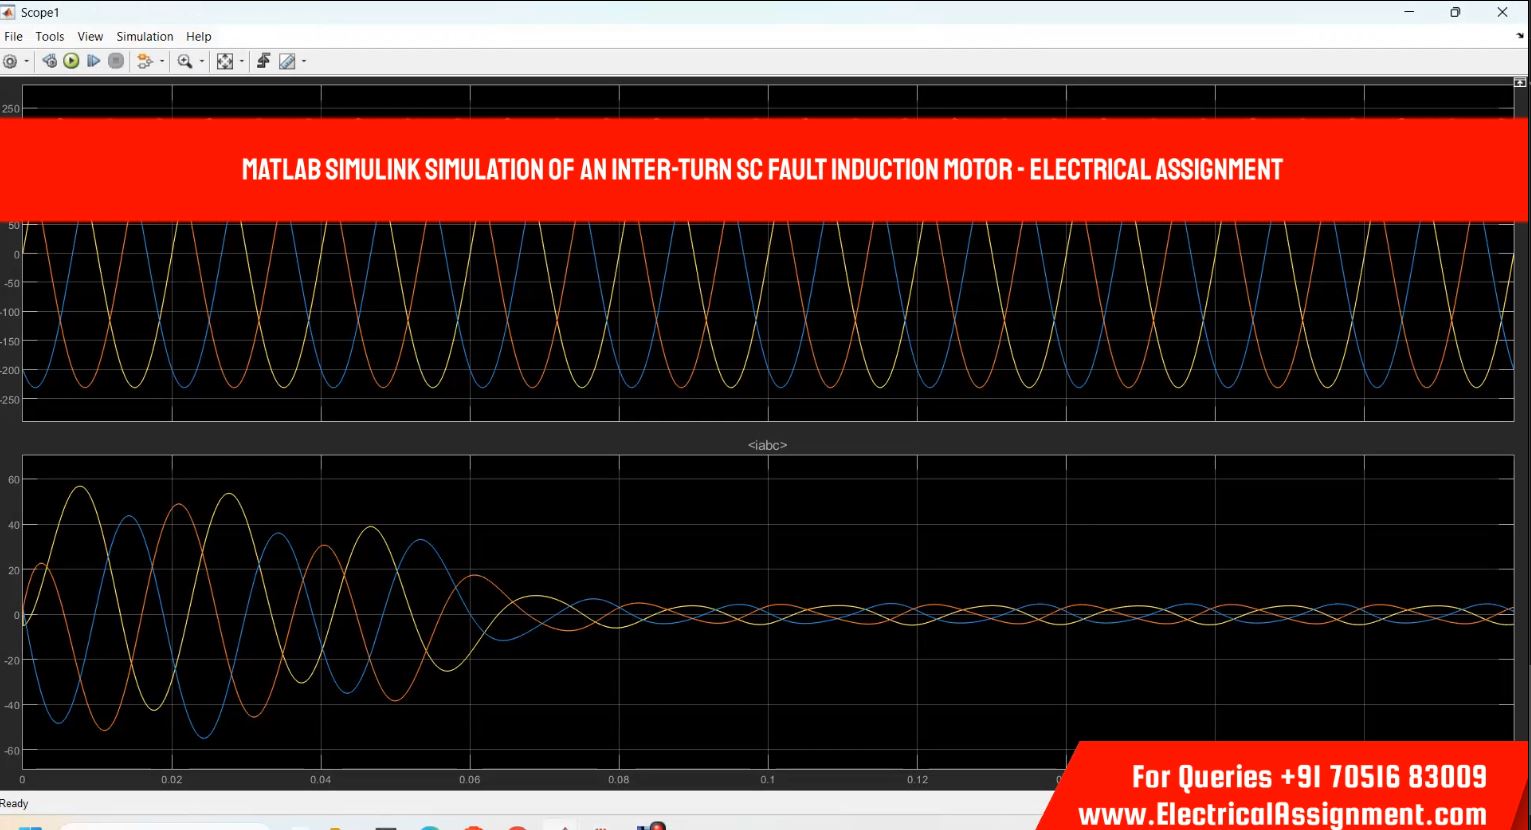Open the Tools menu
1531x830 pixels.
(x=50, y=36)
